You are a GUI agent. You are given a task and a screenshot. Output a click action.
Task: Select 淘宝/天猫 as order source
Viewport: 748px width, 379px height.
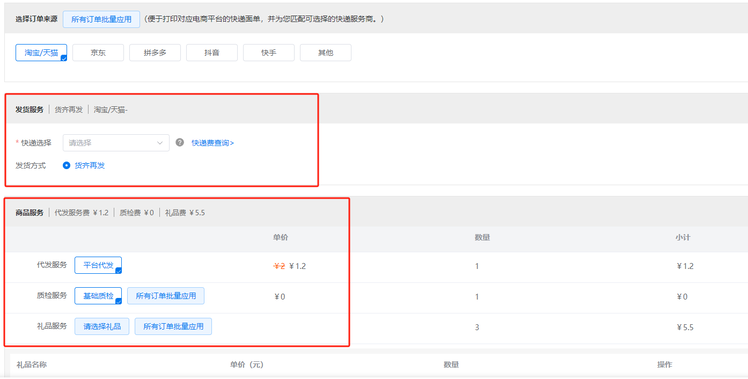(x=41, y=53)
